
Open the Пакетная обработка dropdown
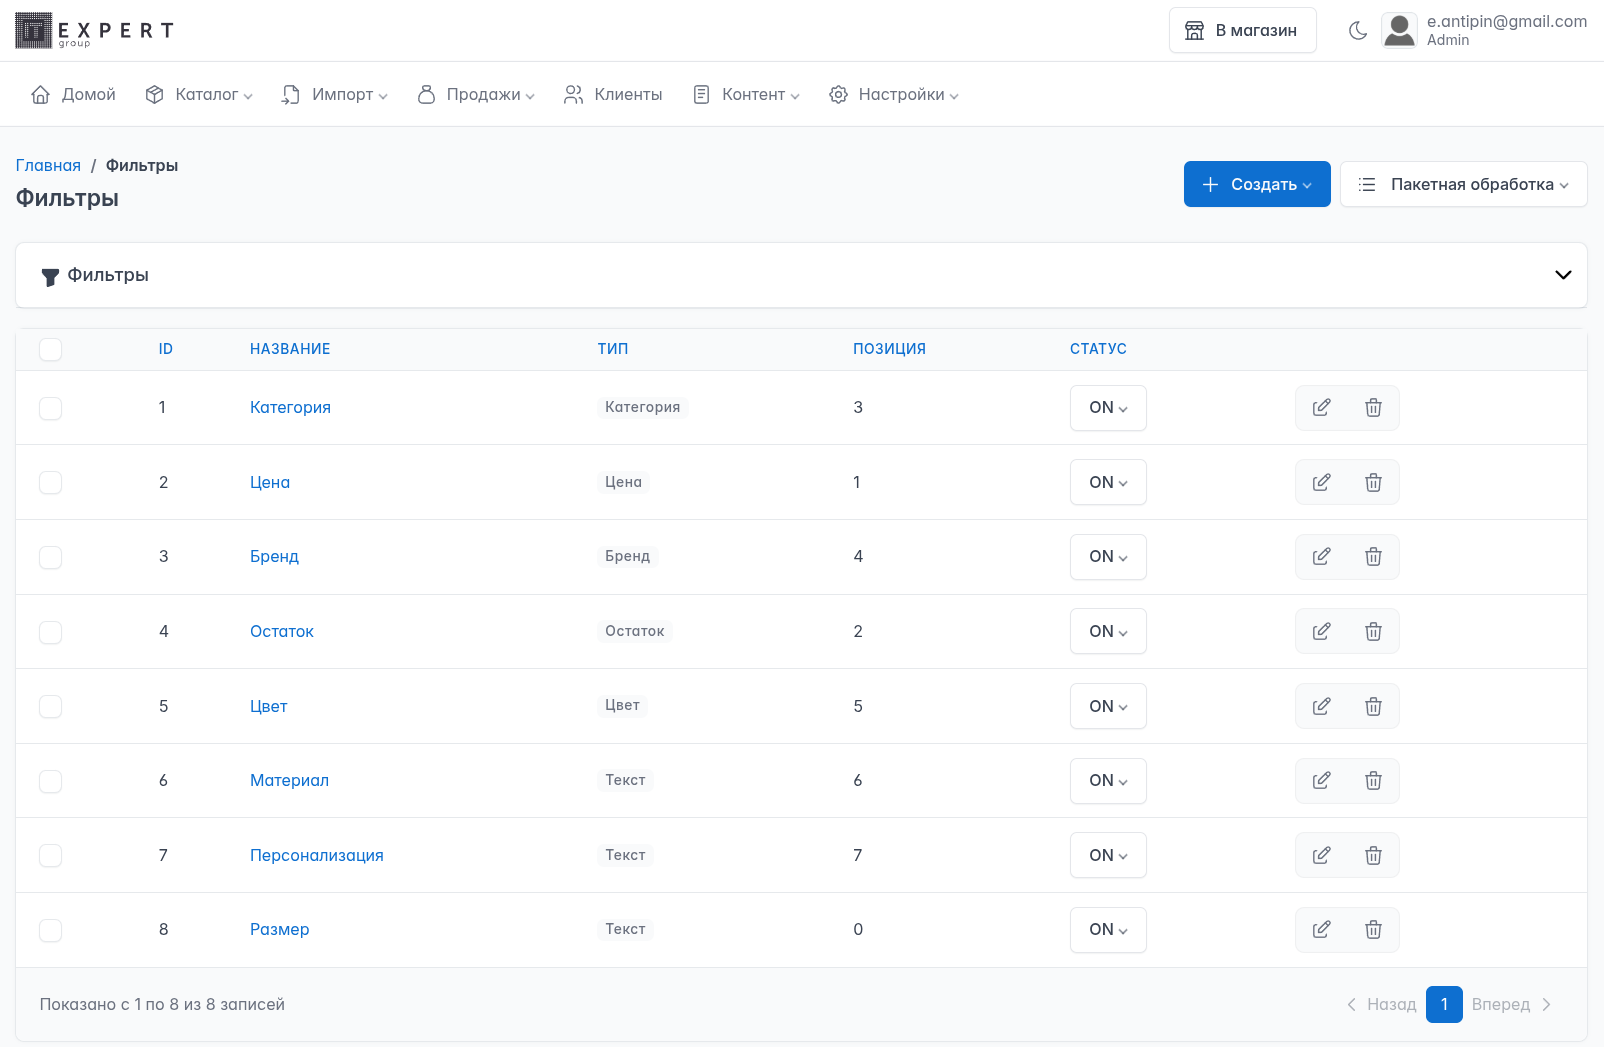pyautogui.click(x=1463, y=185)
